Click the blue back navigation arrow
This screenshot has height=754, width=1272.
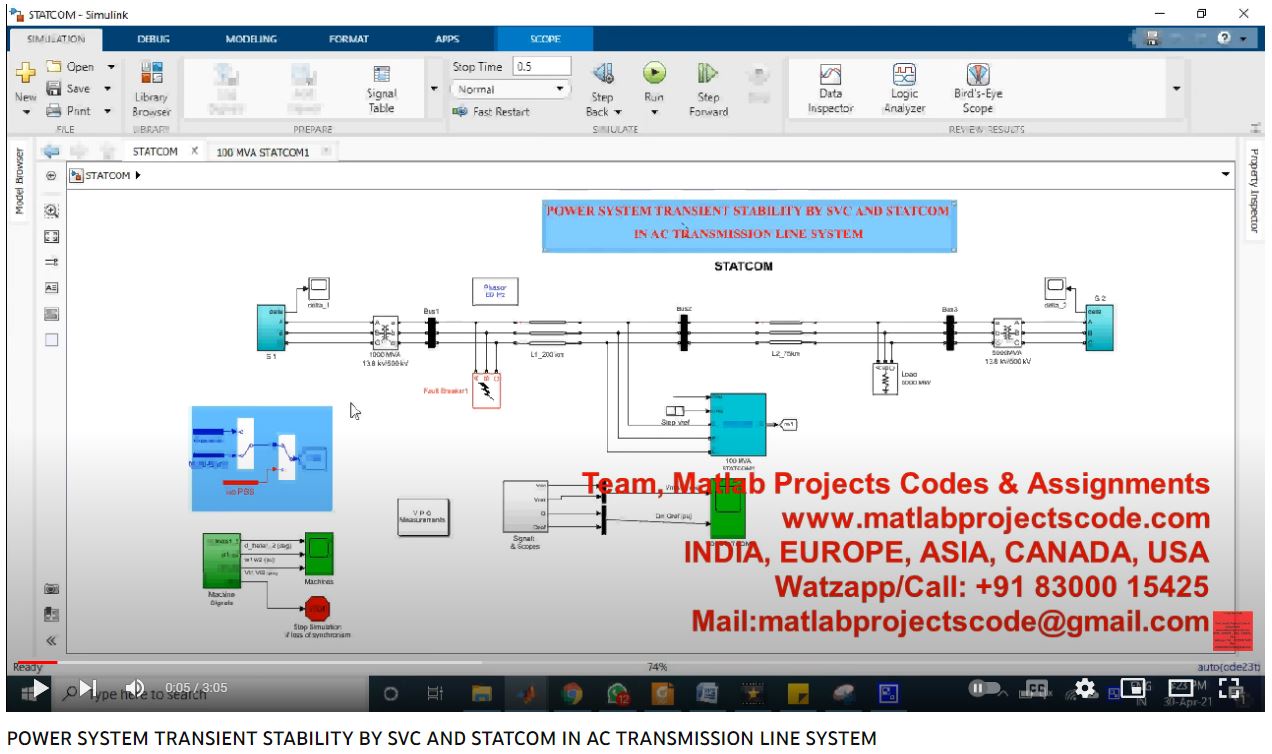[51, 151]
